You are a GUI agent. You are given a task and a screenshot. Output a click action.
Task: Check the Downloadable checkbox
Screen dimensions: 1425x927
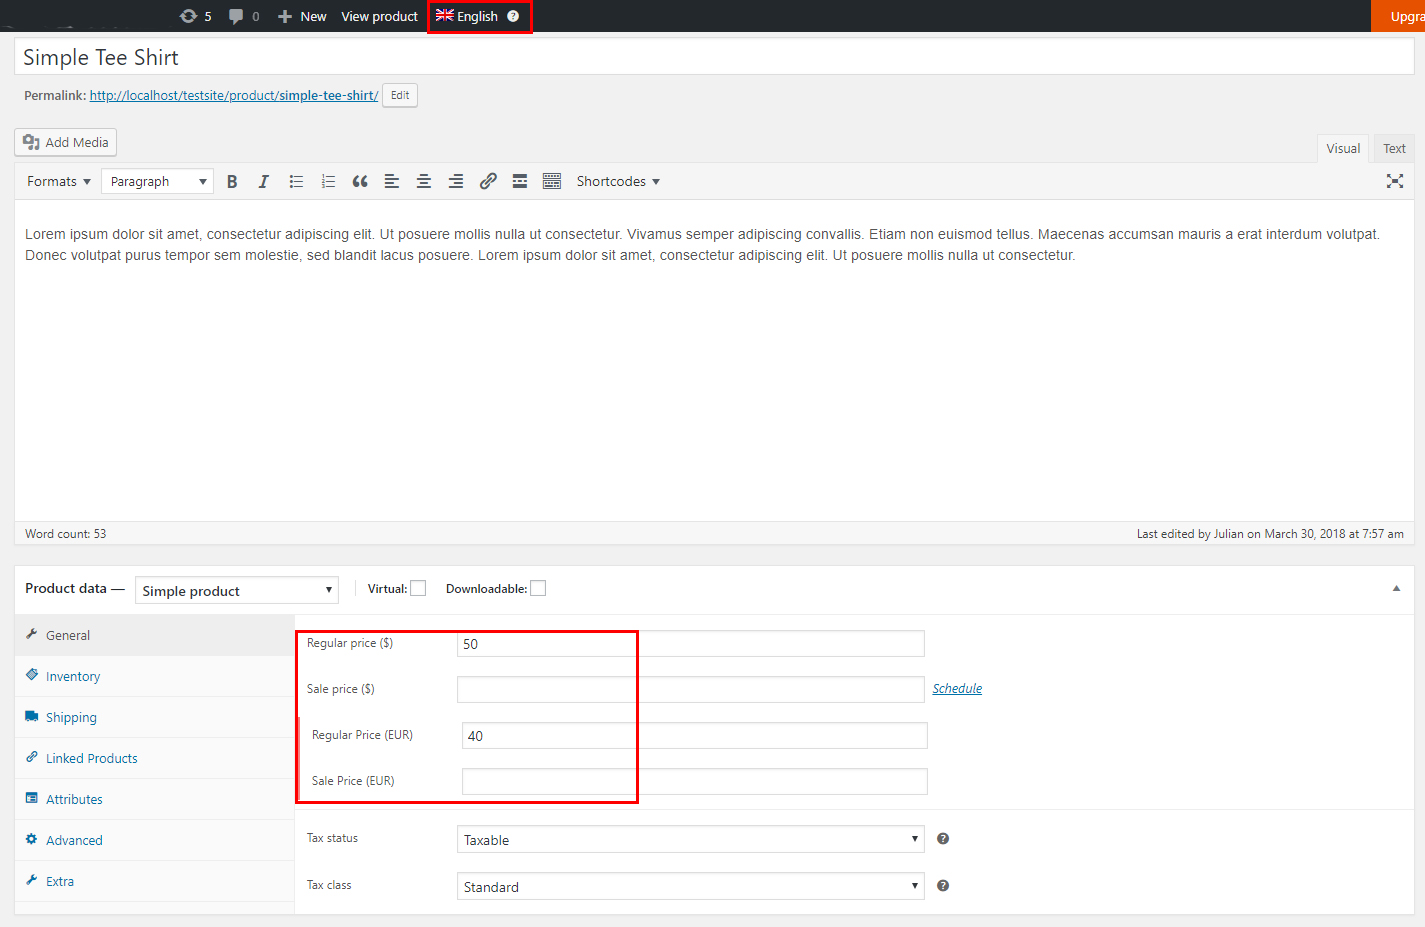(538, 589)
